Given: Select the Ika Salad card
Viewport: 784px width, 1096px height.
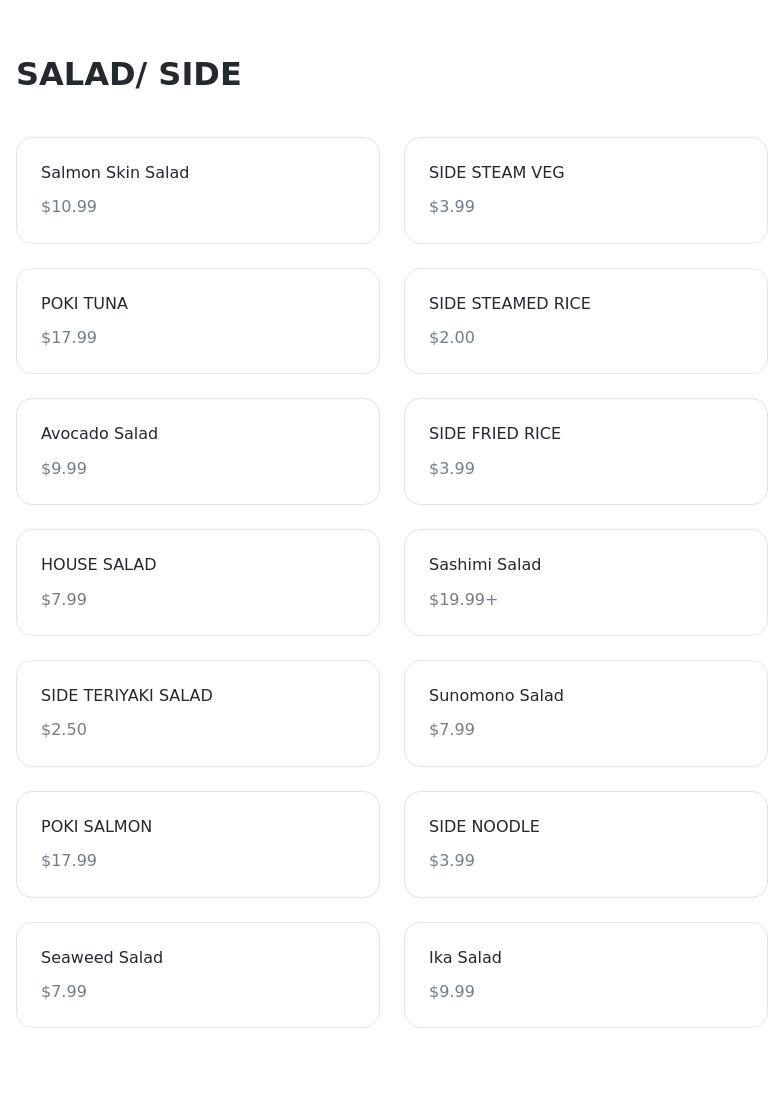Looking at the screenshot, I should 585,975.
